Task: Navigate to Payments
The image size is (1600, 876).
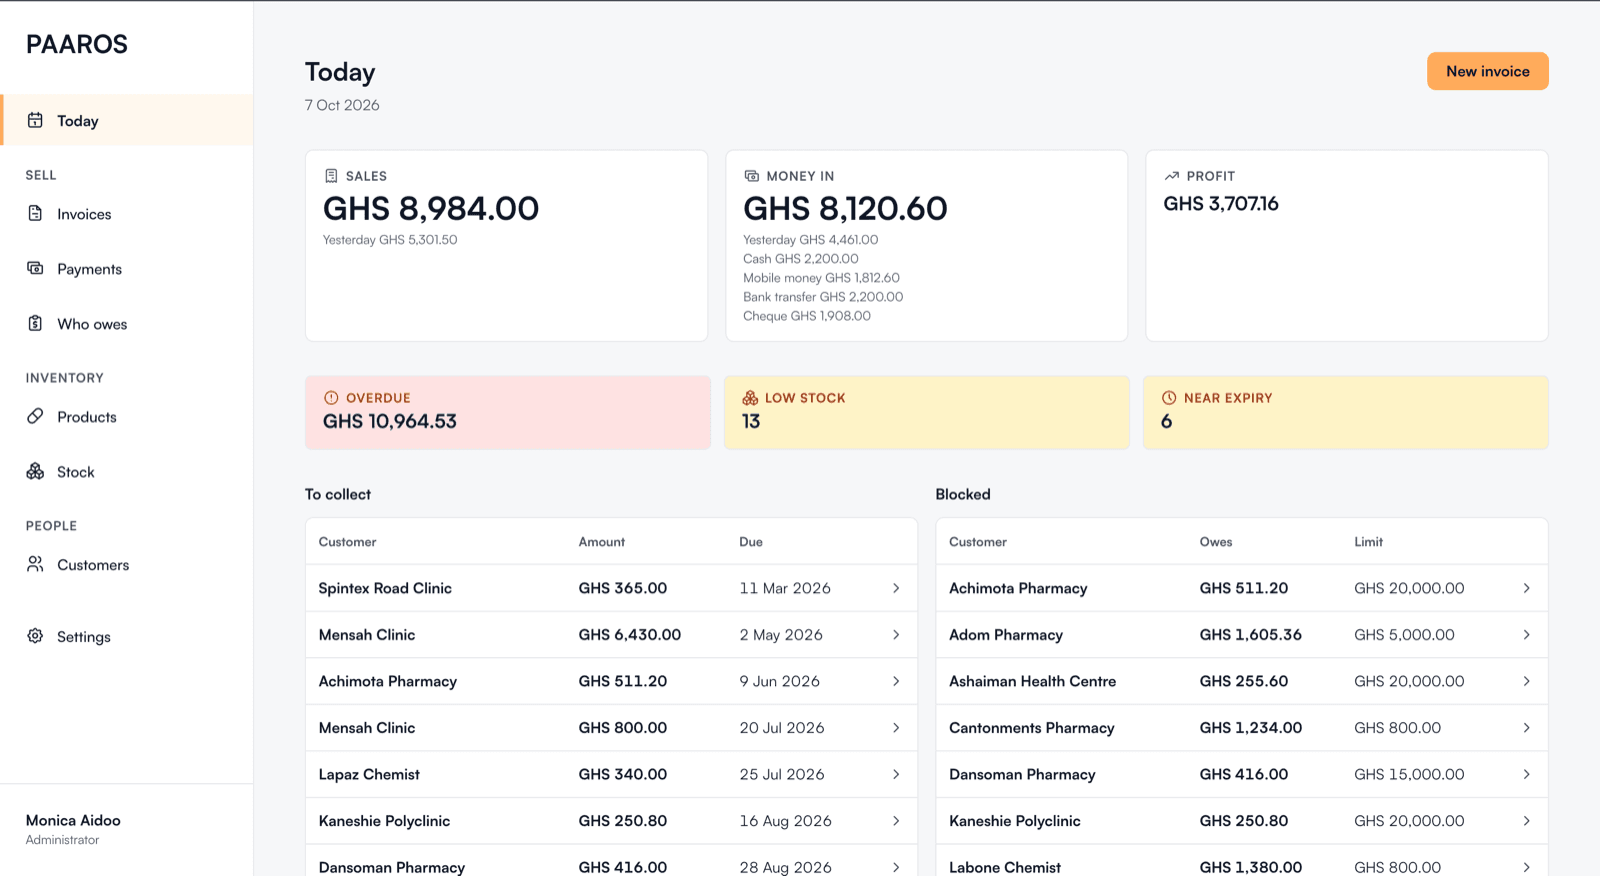Action: pos(127,269)
